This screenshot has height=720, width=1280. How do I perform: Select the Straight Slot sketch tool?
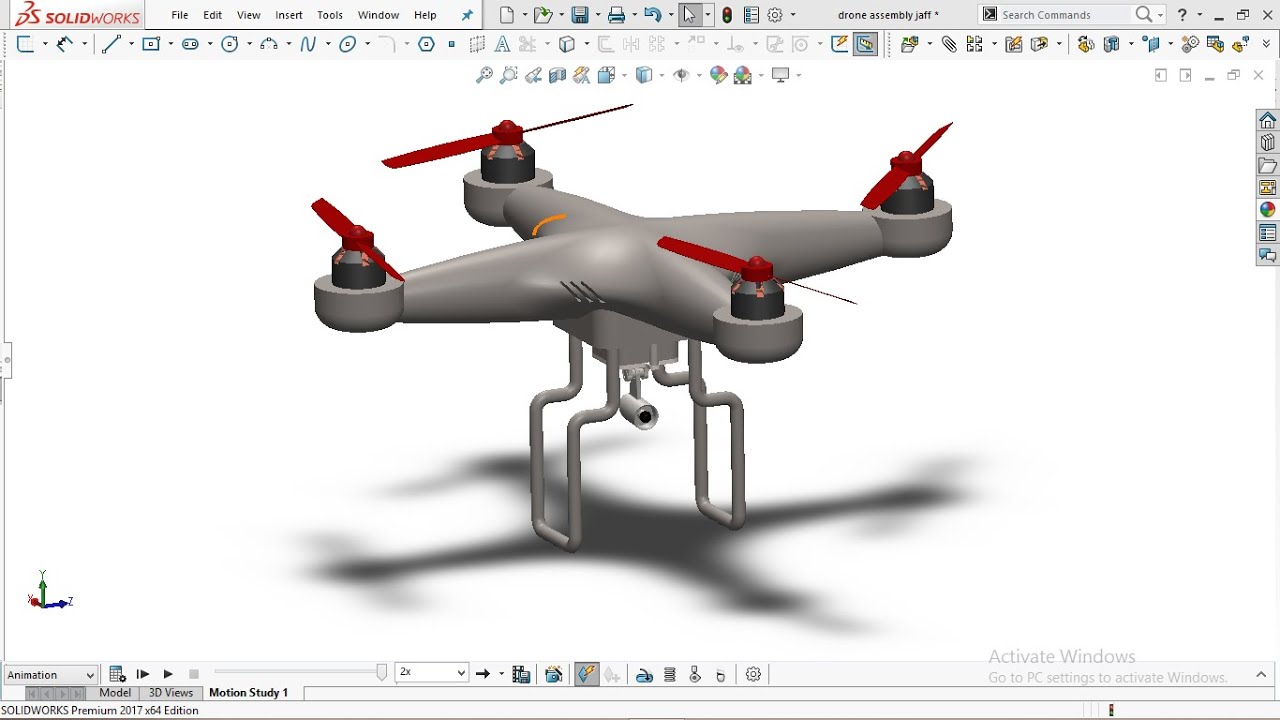coord(190,44)
